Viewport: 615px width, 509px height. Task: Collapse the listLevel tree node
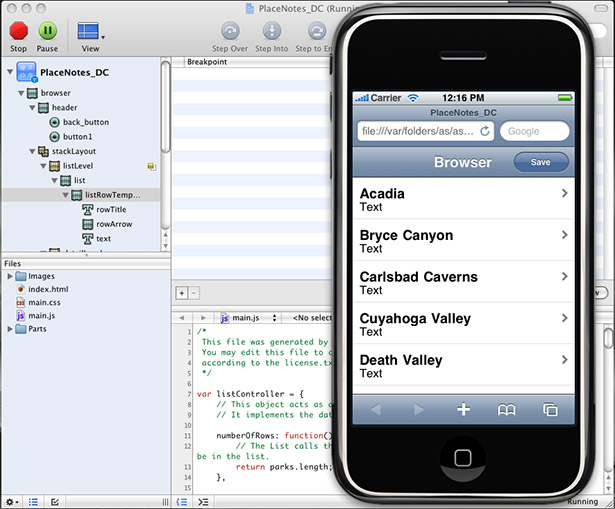tap(43, 166)
